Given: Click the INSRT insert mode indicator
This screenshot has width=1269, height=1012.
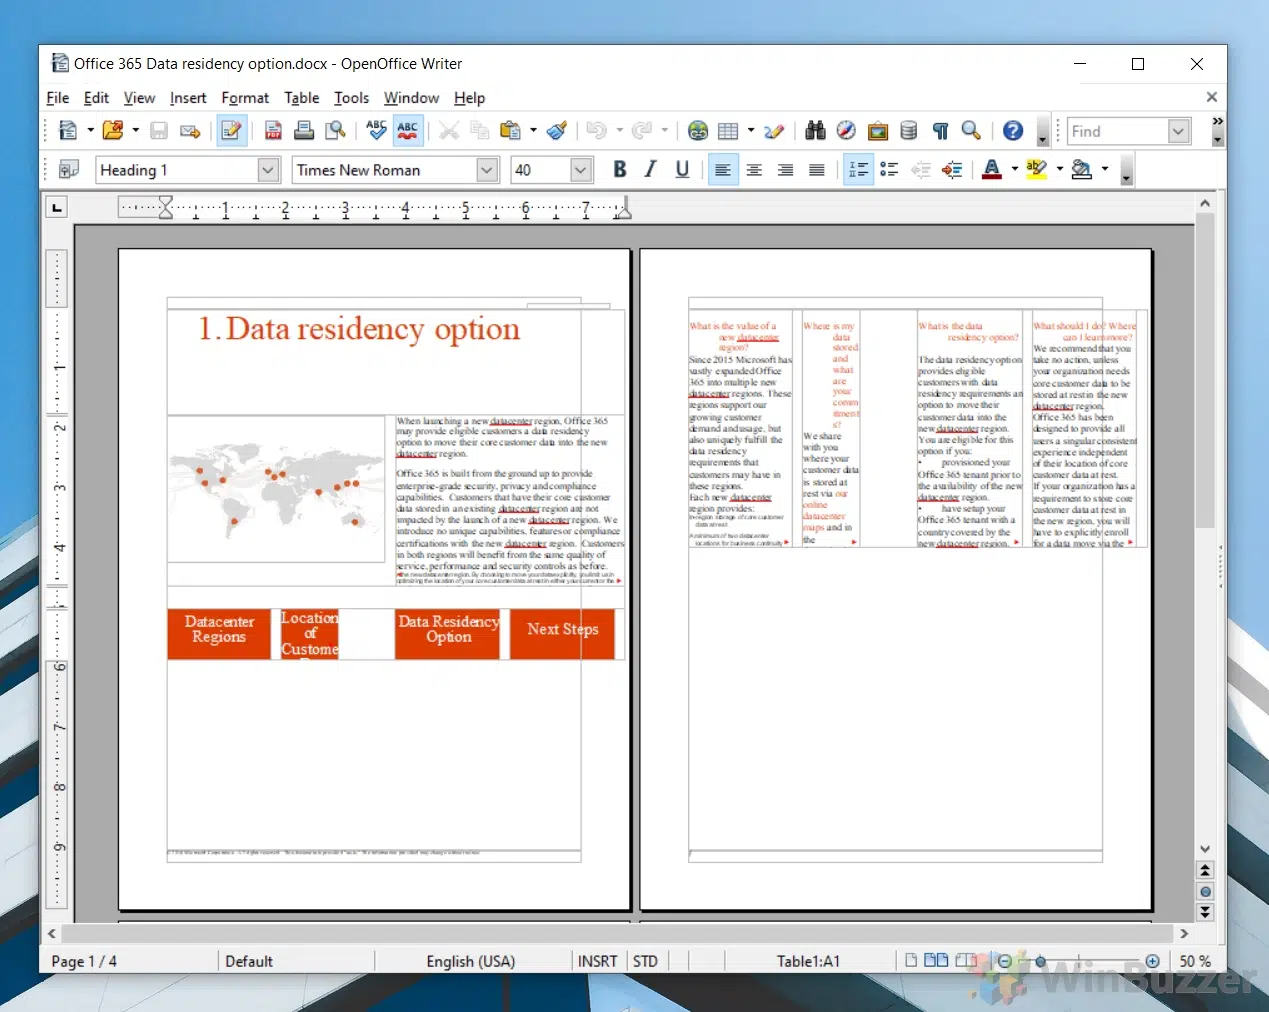Looking at the screenshot, I should tap(598, 961).
